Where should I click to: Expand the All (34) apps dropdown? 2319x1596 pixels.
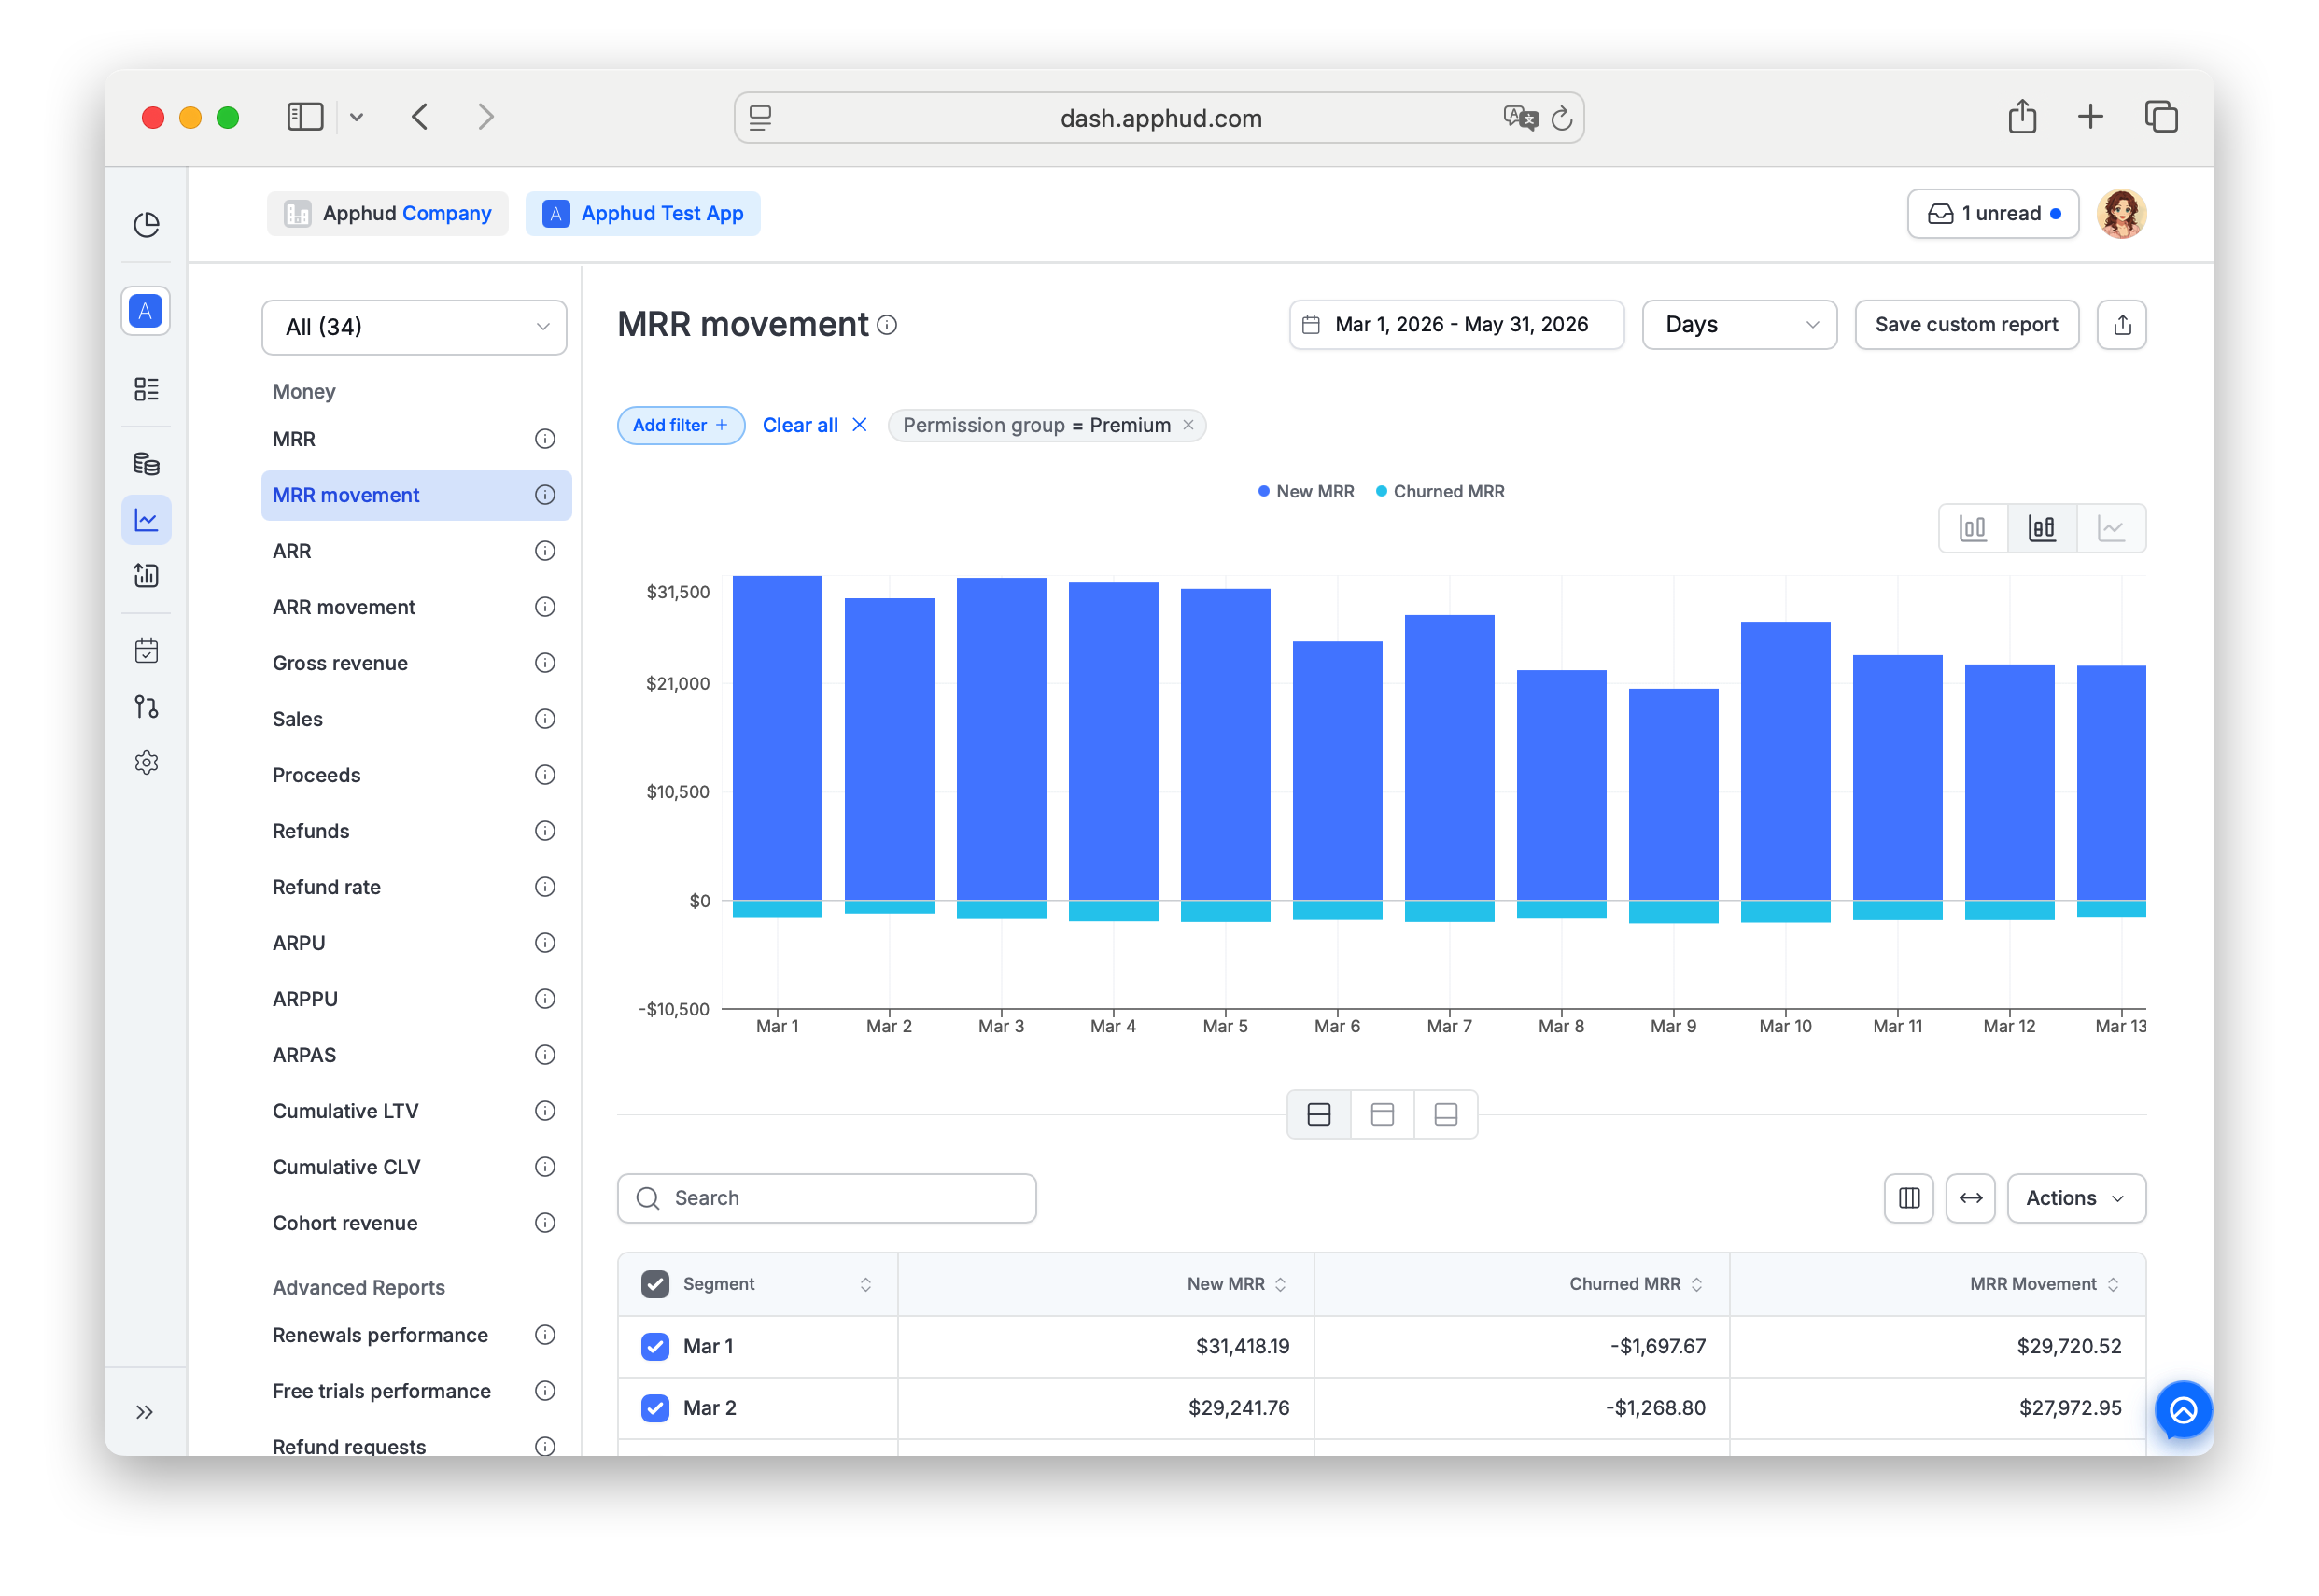pyautogui.click(x=414, y=327)
